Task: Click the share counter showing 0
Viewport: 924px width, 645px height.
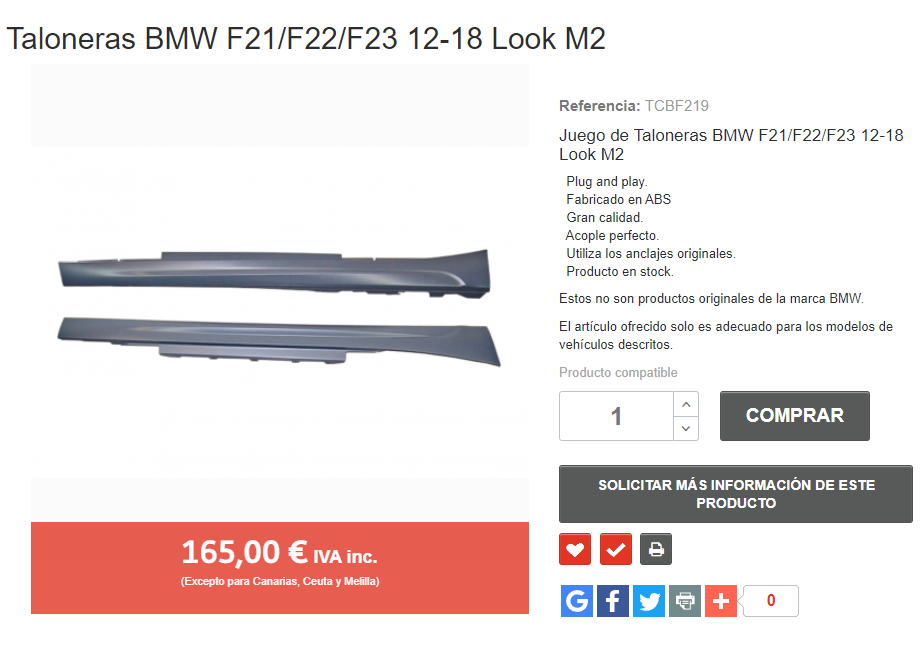Action: pos(770,601)
